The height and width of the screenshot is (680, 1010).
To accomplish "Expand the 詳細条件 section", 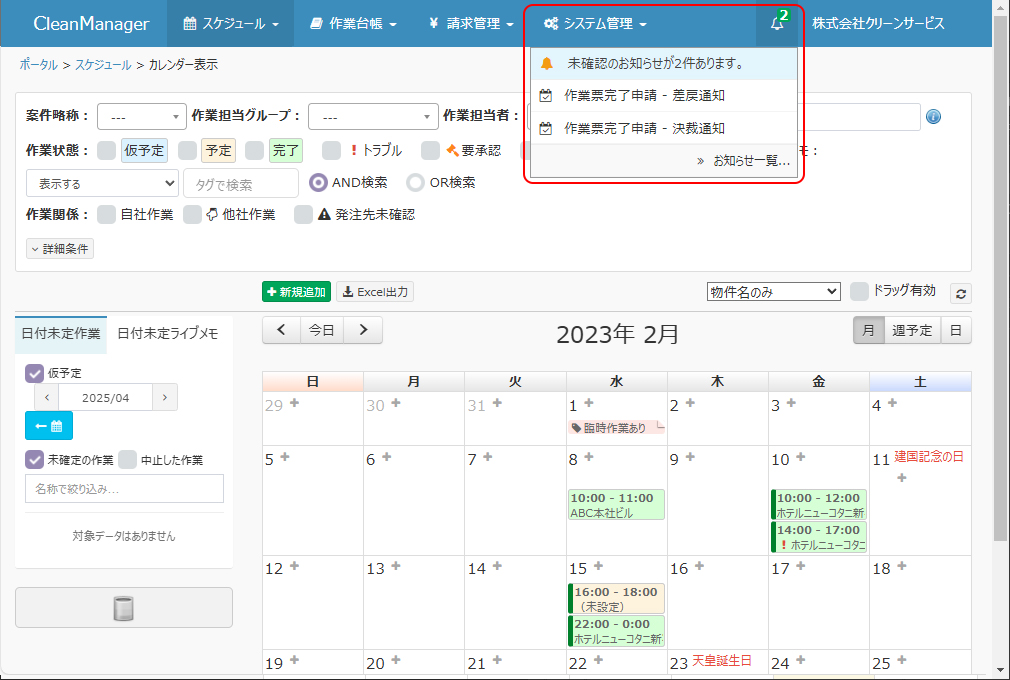I will [60, 248].
